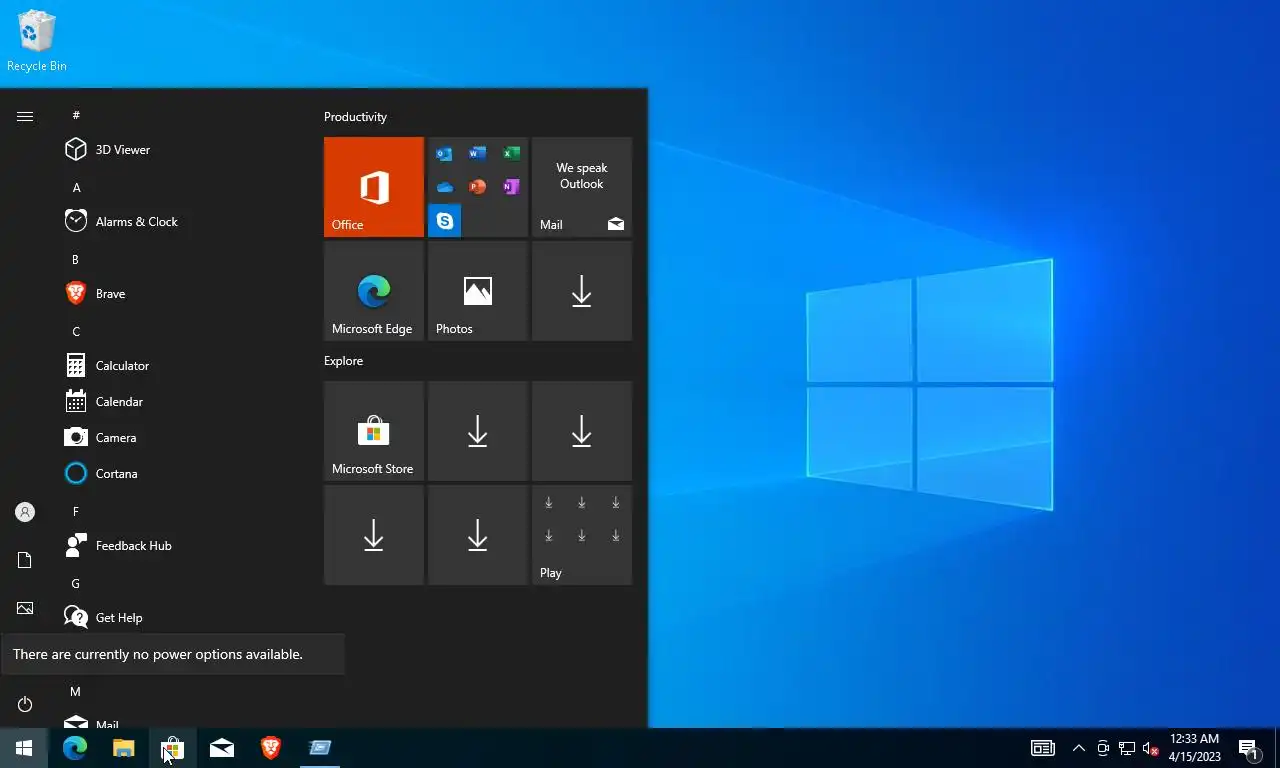Open the Microsoft Store tile
Viewport: 1280px width, 768px height.
(x=374, y=431)
